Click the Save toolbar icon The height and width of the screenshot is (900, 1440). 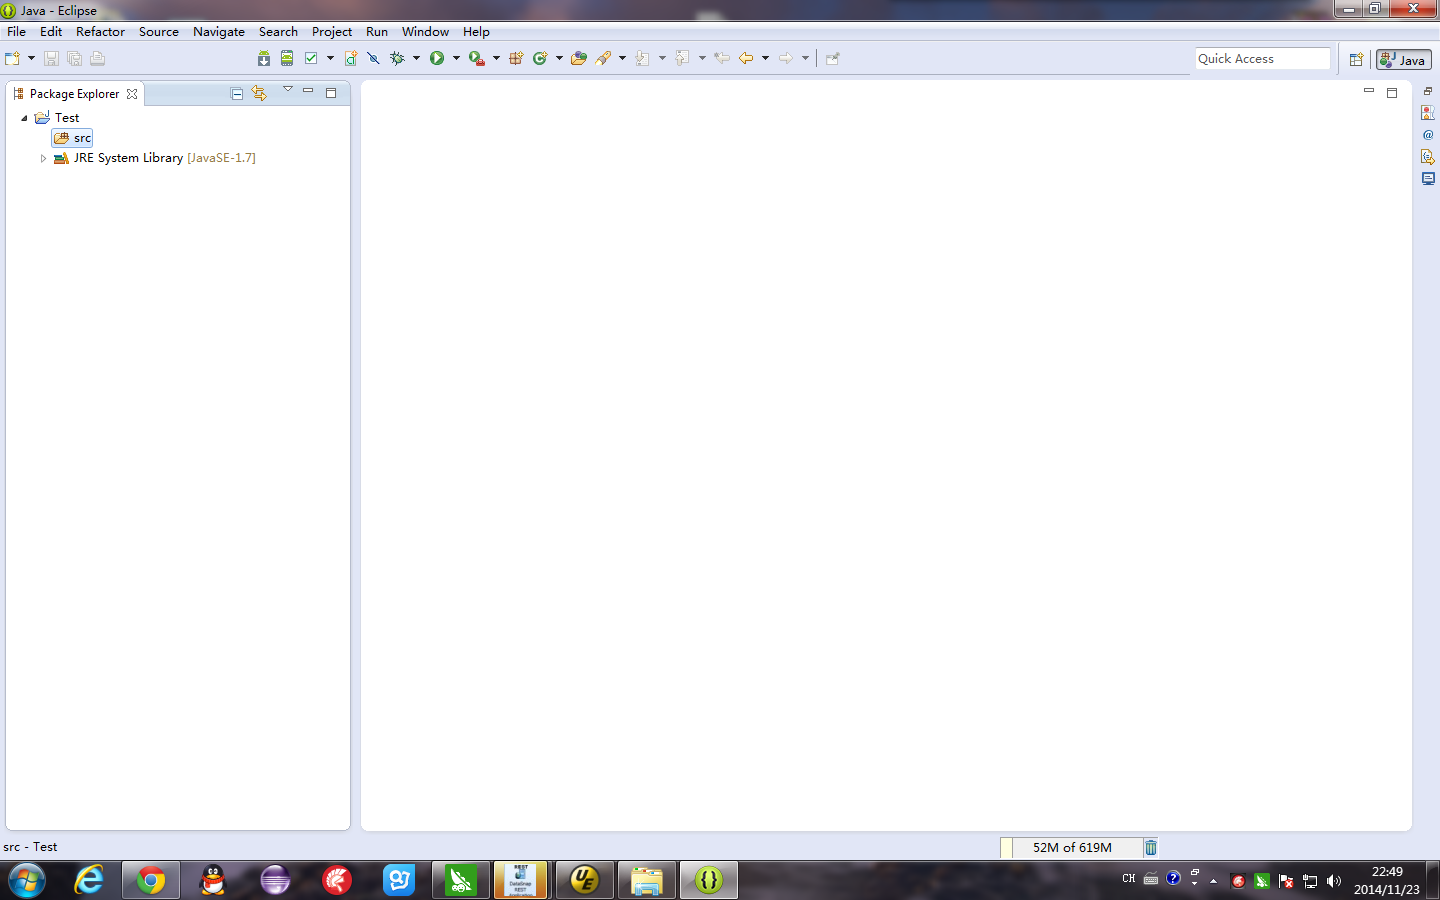(51, 58)
